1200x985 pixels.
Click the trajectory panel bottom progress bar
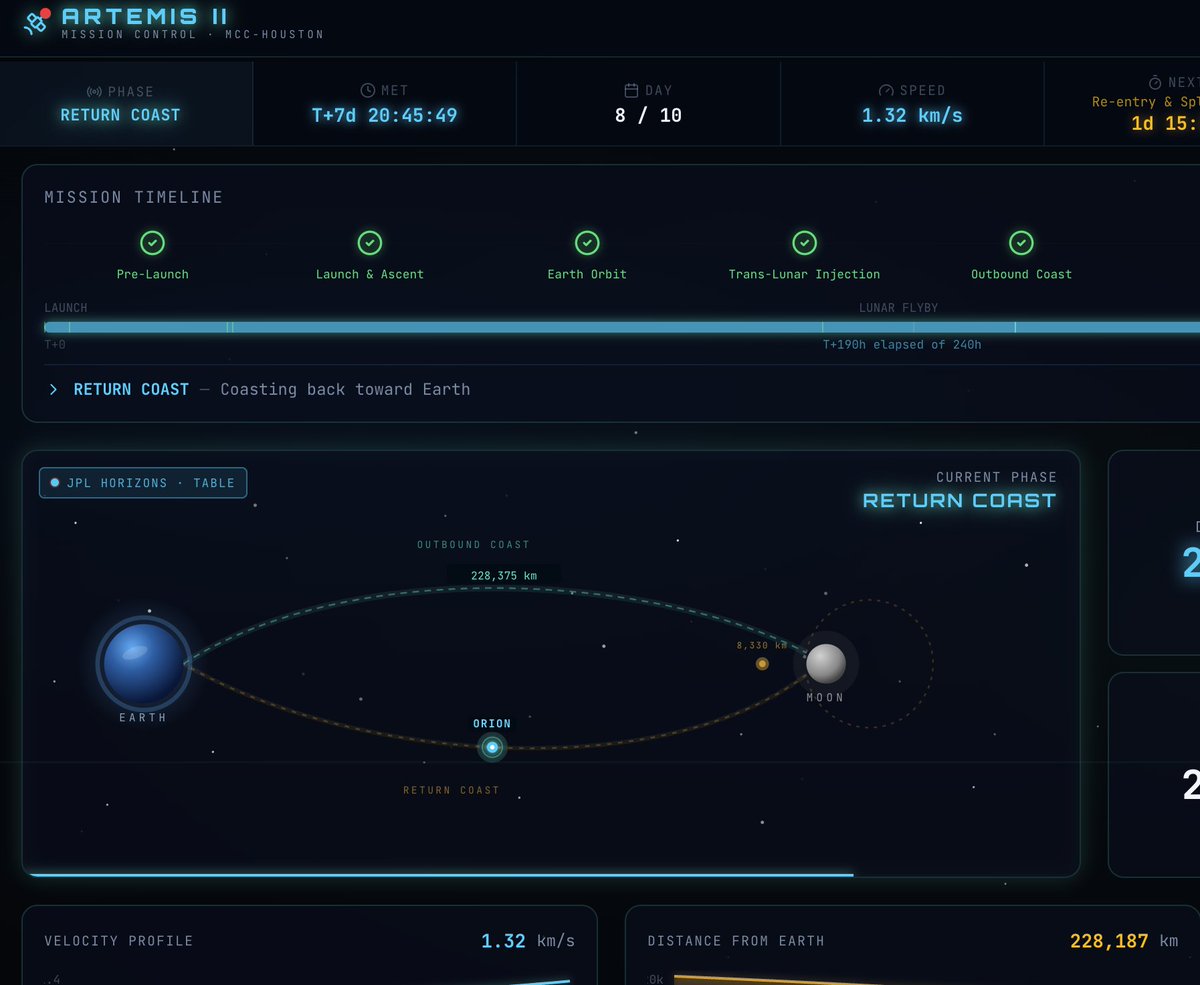[441, 875]
